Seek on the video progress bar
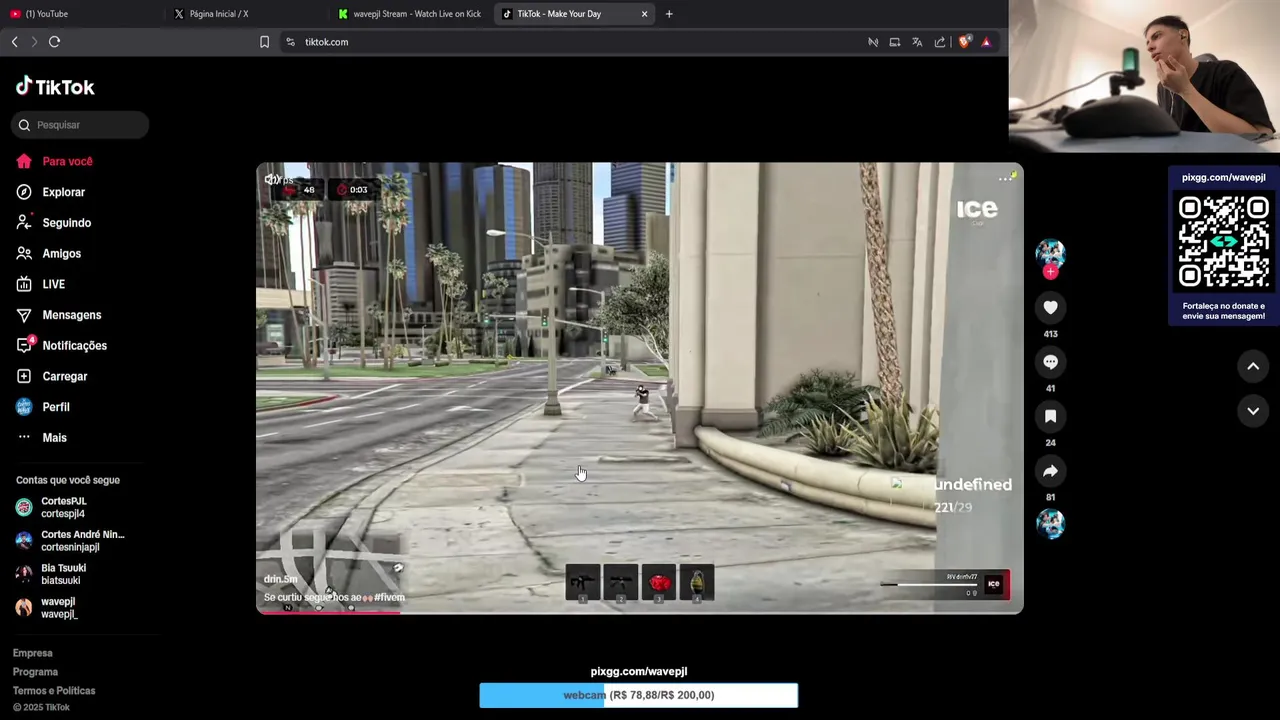Image resolution: width=1280 pixels, height=720 pixels. coord(639,612)
